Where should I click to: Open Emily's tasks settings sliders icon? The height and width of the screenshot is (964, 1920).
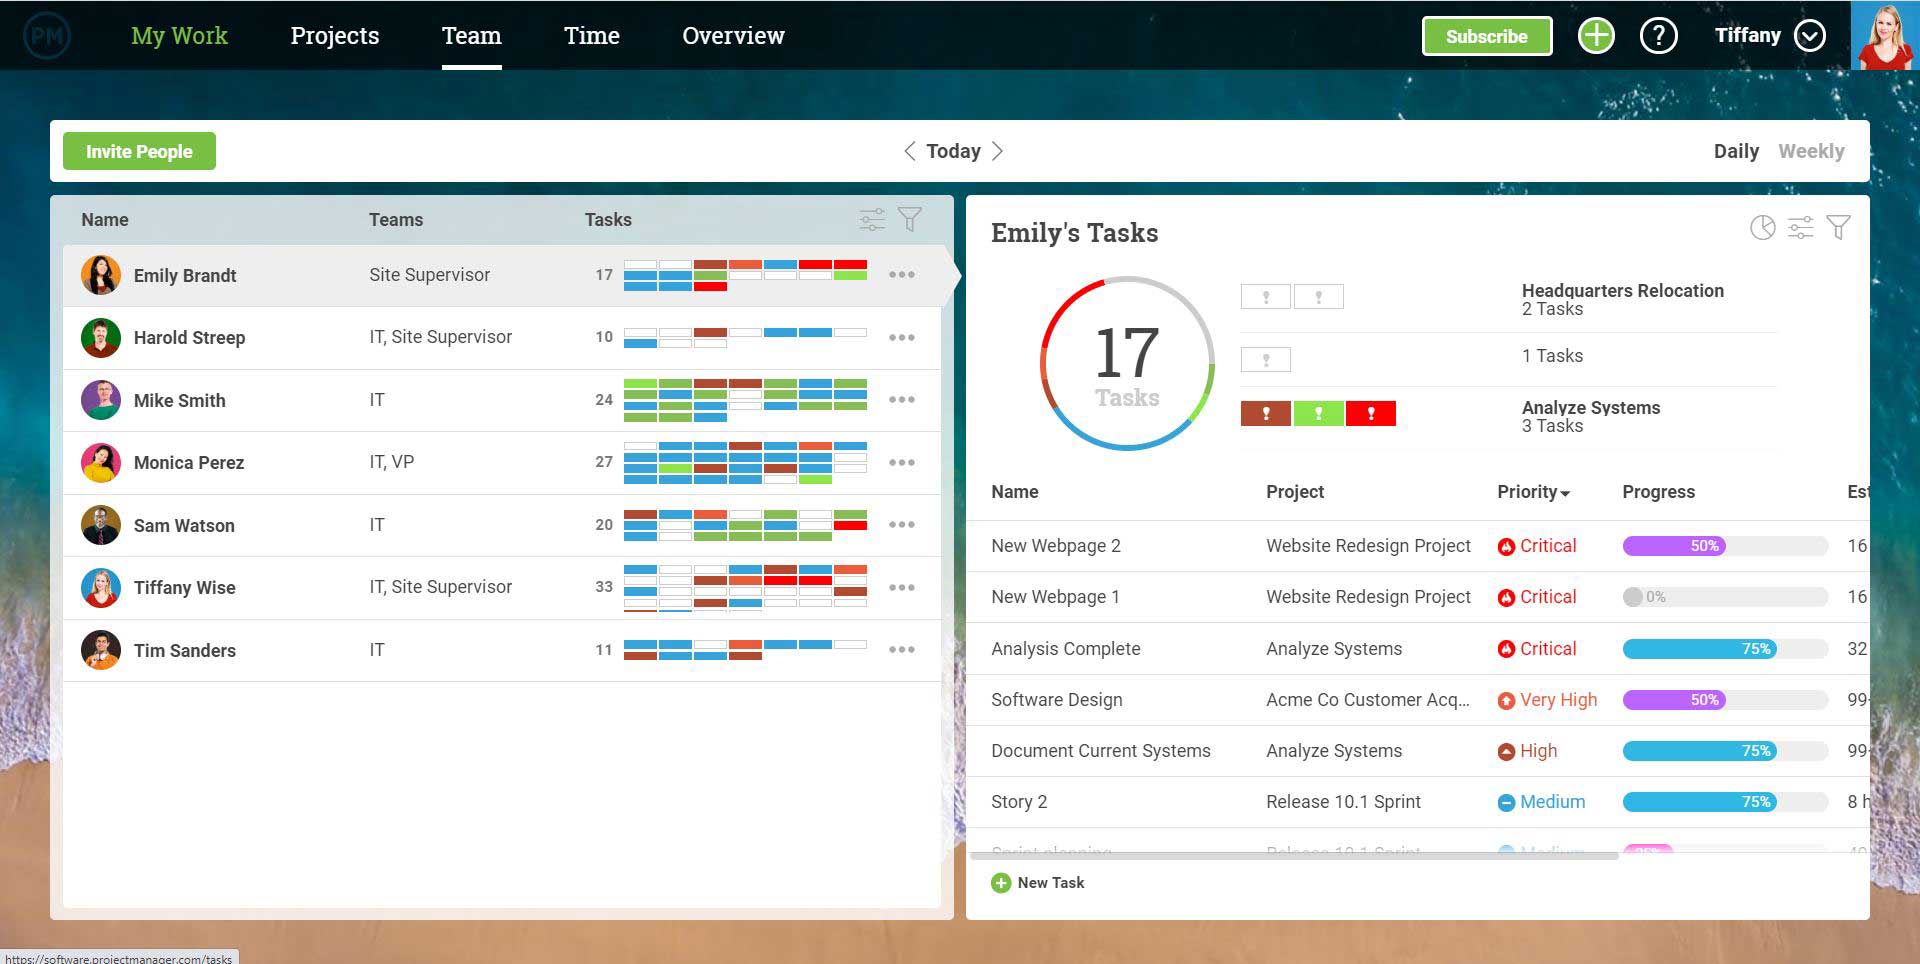point(1800,228)
